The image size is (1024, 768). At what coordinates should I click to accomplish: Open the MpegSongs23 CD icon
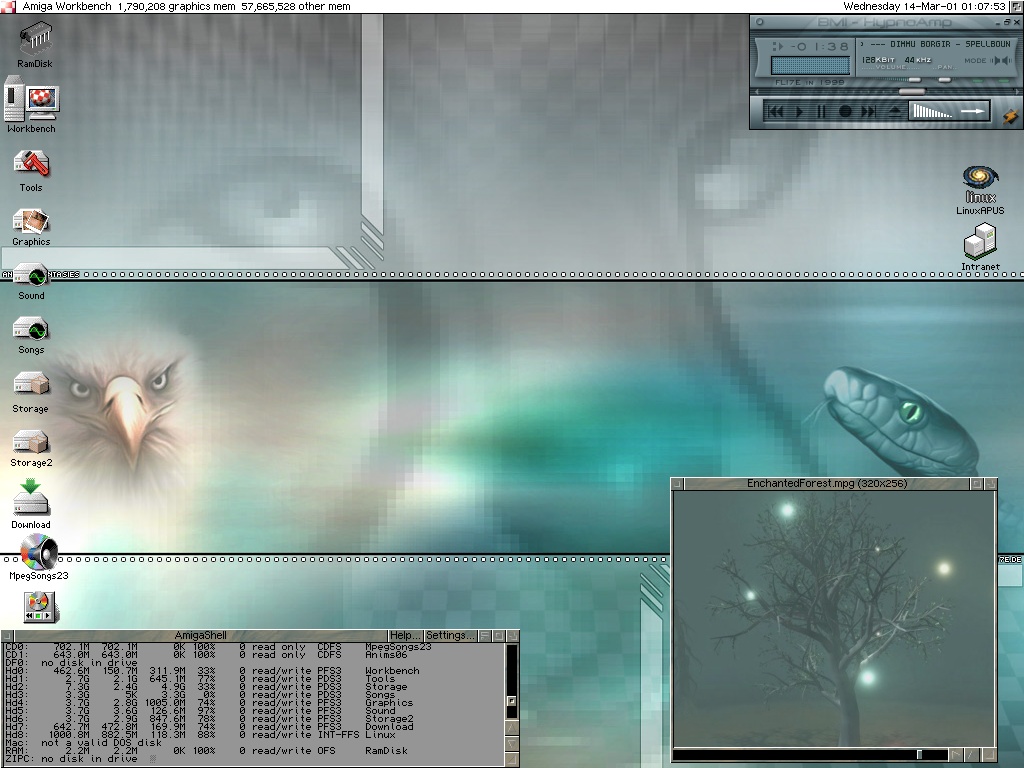click(x=38, y=551)
